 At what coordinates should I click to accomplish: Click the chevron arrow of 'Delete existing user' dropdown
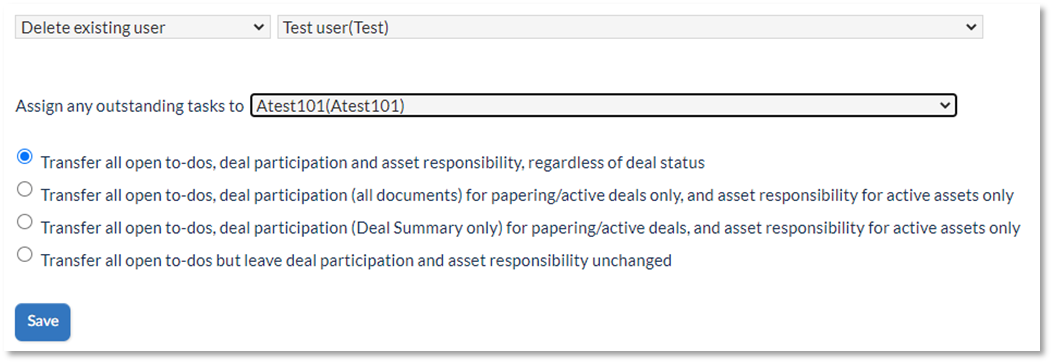click(x=258, y=28)
